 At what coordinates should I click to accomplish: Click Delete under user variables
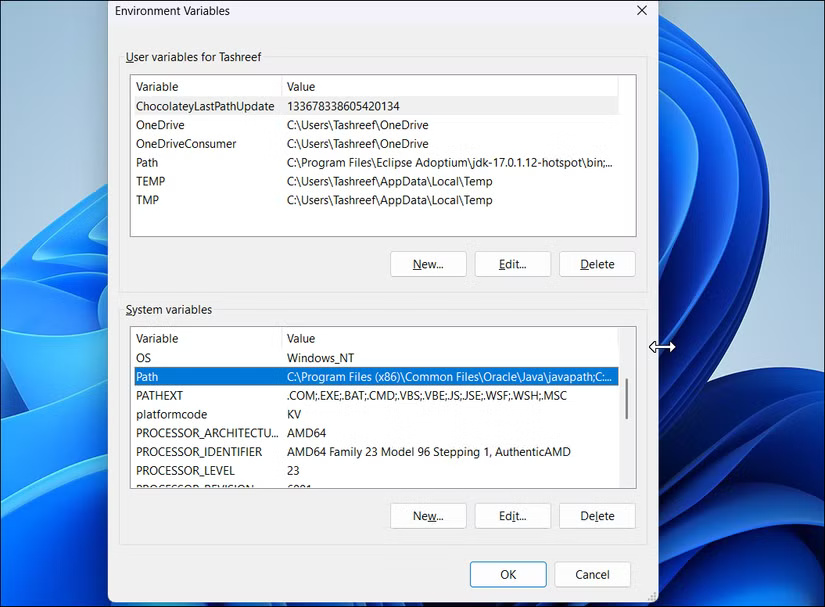click(x=597, y=263)
